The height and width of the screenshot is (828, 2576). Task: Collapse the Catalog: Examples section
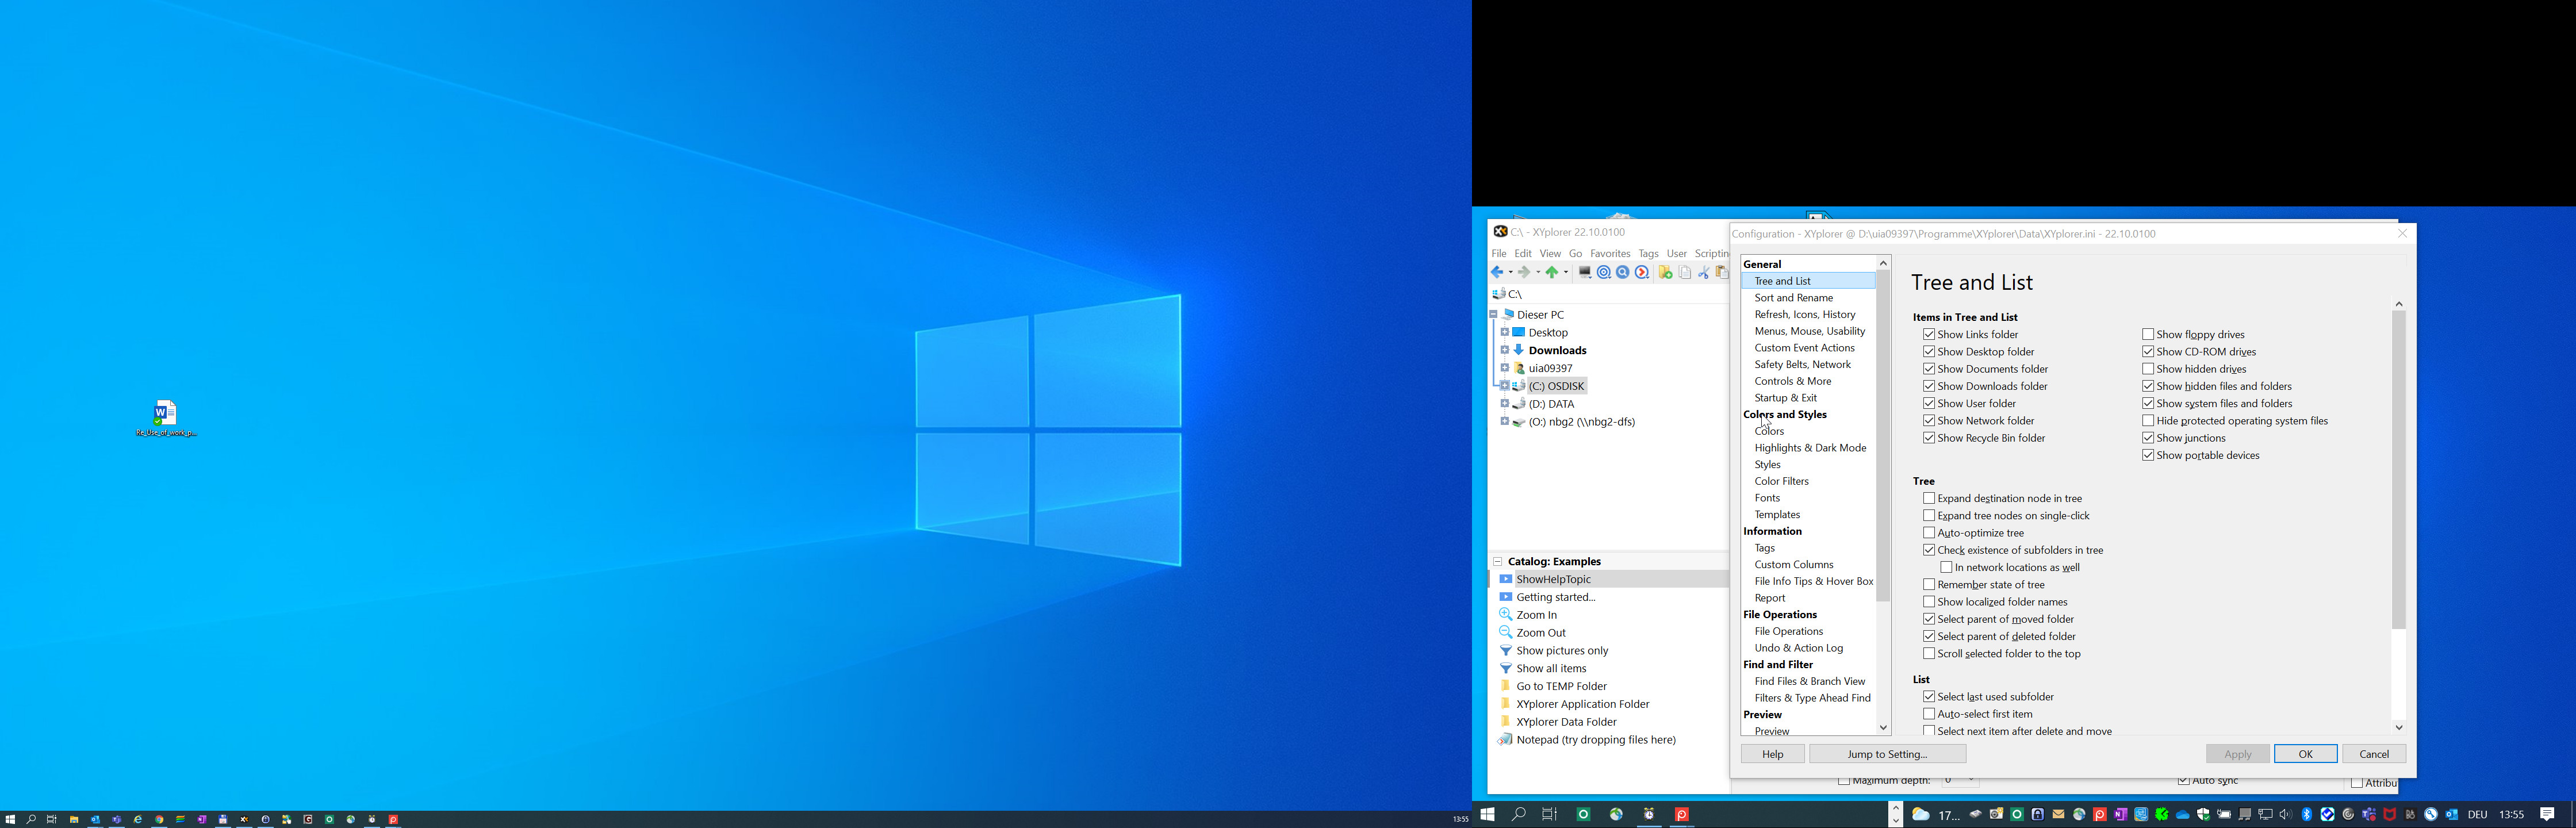click(x=1497, y=561)
